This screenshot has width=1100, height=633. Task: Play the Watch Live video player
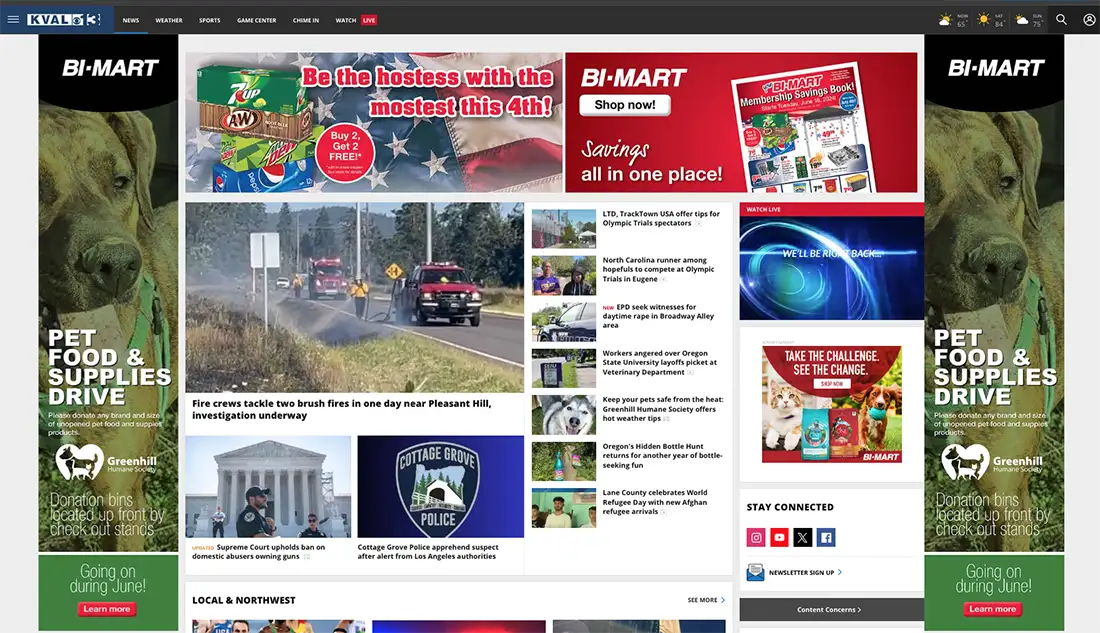pos(831,268)
